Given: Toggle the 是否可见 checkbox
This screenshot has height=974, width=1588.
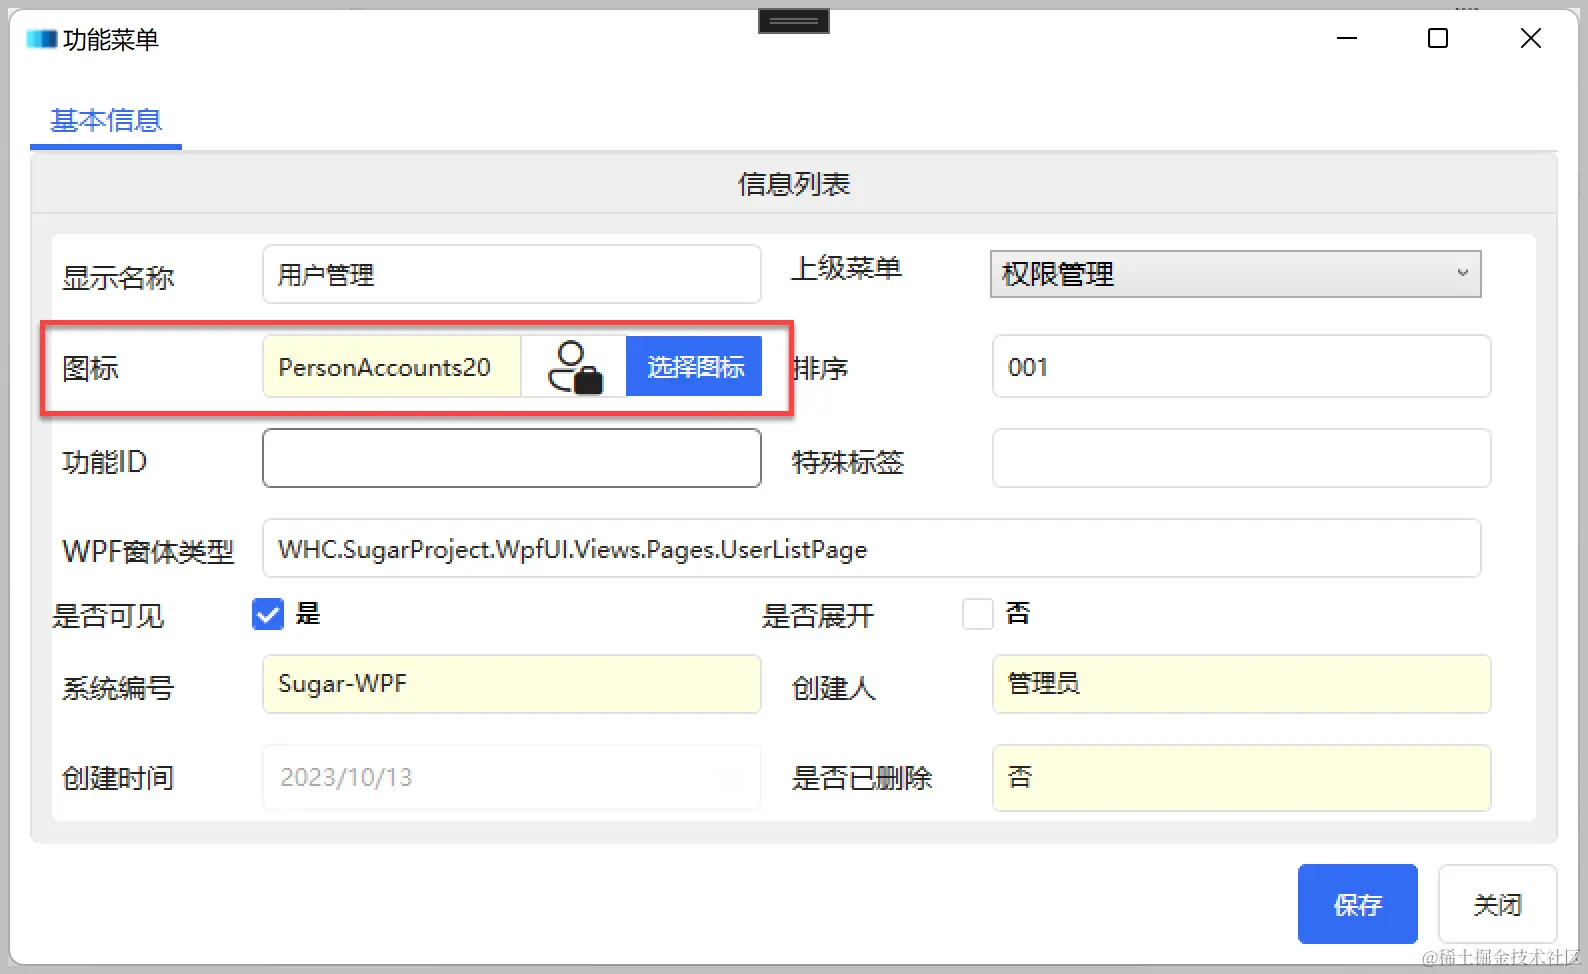Looking at the screenshot, I should pyautogui.click(x=268, y=614).
